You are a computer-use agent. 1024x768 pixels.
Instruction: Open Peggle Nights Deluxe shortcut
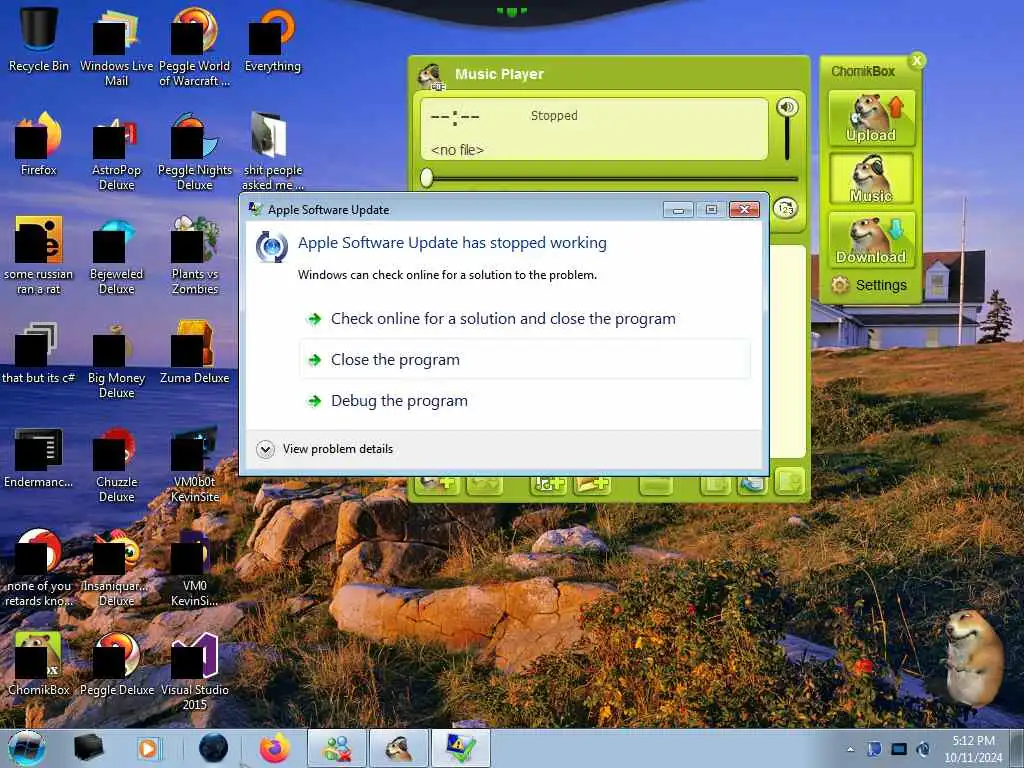195,152
